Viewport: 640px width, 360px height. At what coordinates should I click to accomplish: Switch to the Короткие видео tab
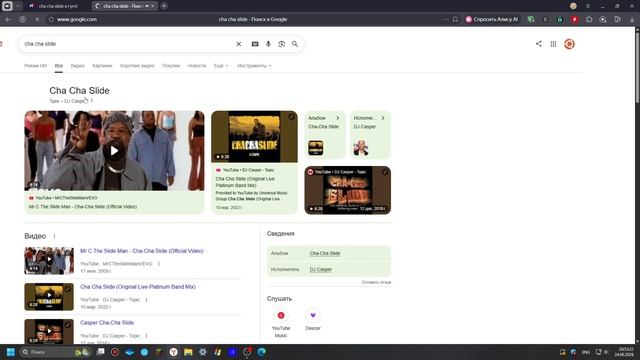[x=137, y=66]
